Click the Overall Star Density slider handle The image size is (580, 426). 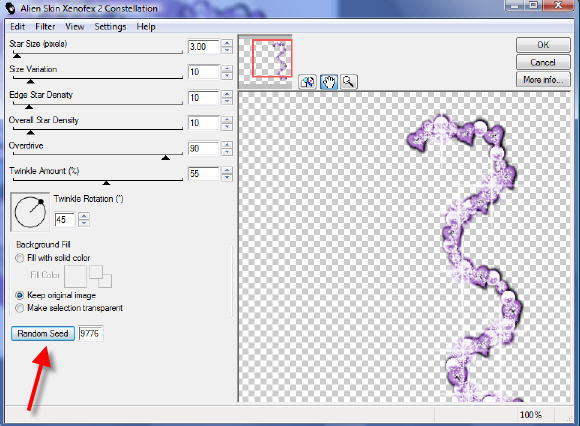tap(30, 132)
